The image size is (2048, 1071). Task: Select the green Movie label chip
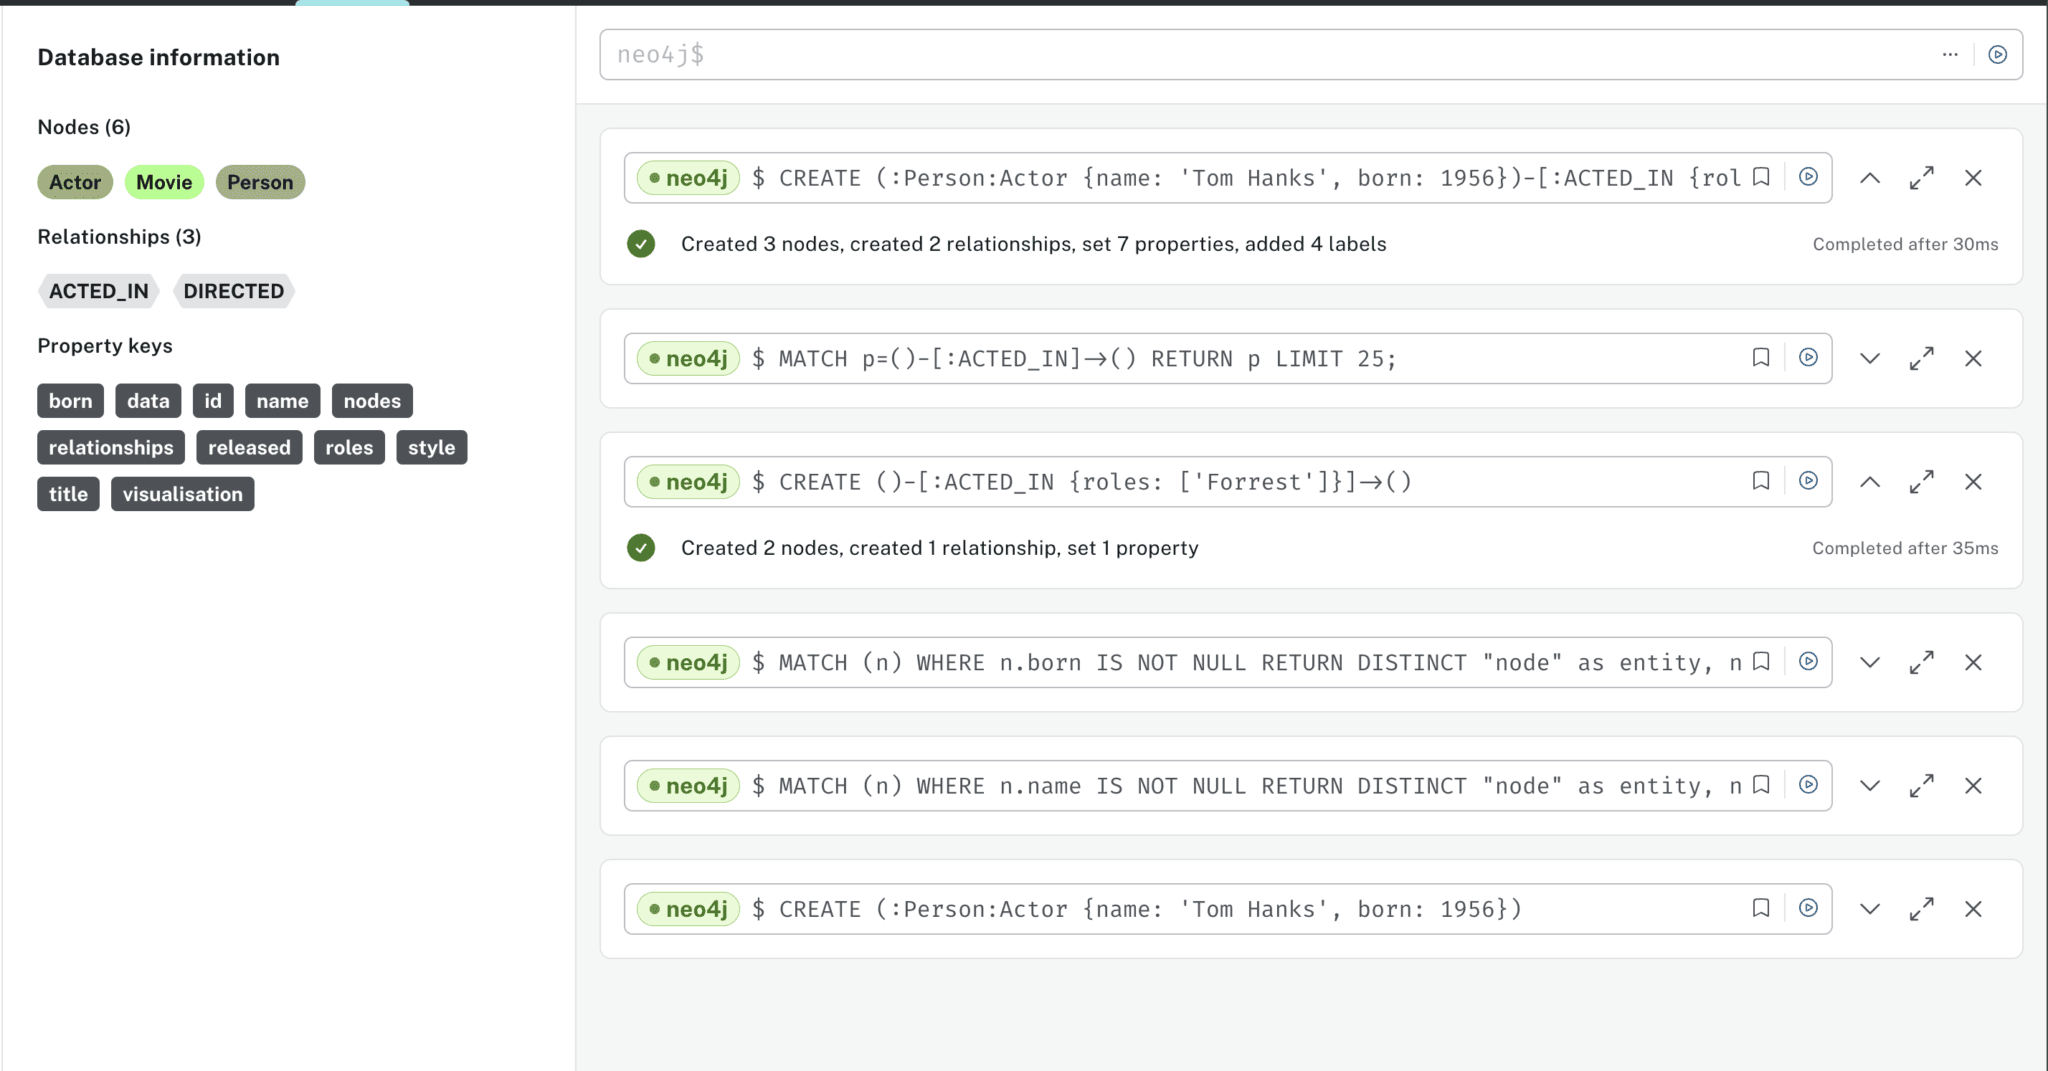(x=164, y=181)
